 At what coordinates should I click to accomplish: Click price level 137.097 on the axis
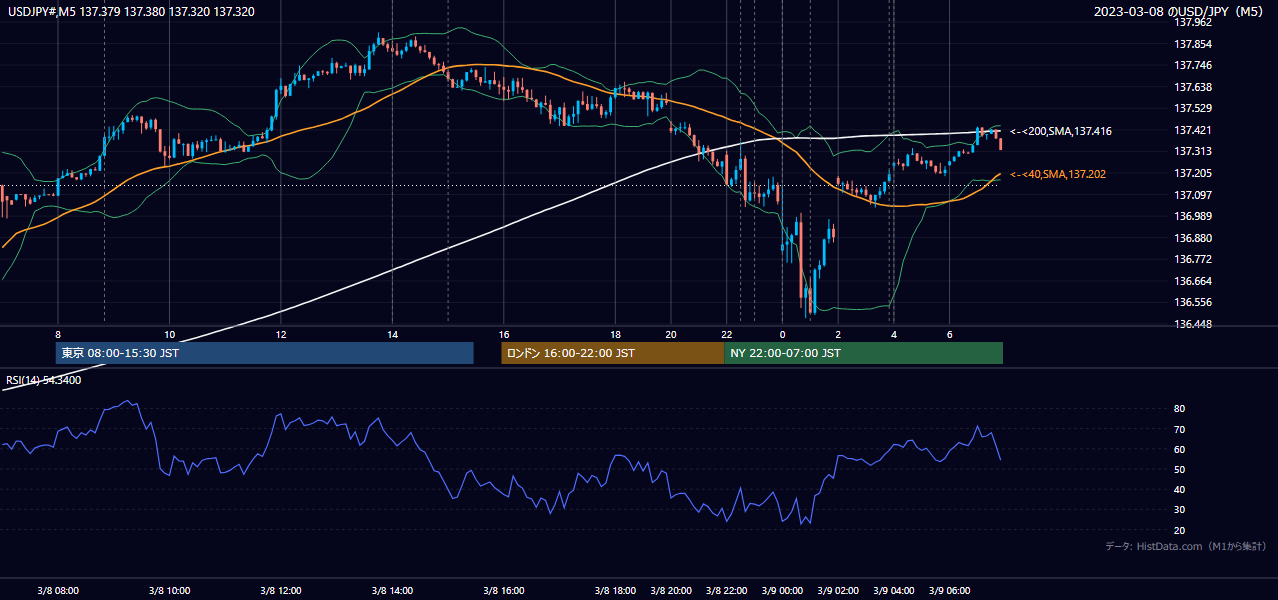pyautogui.click(x=1193, y=195)
